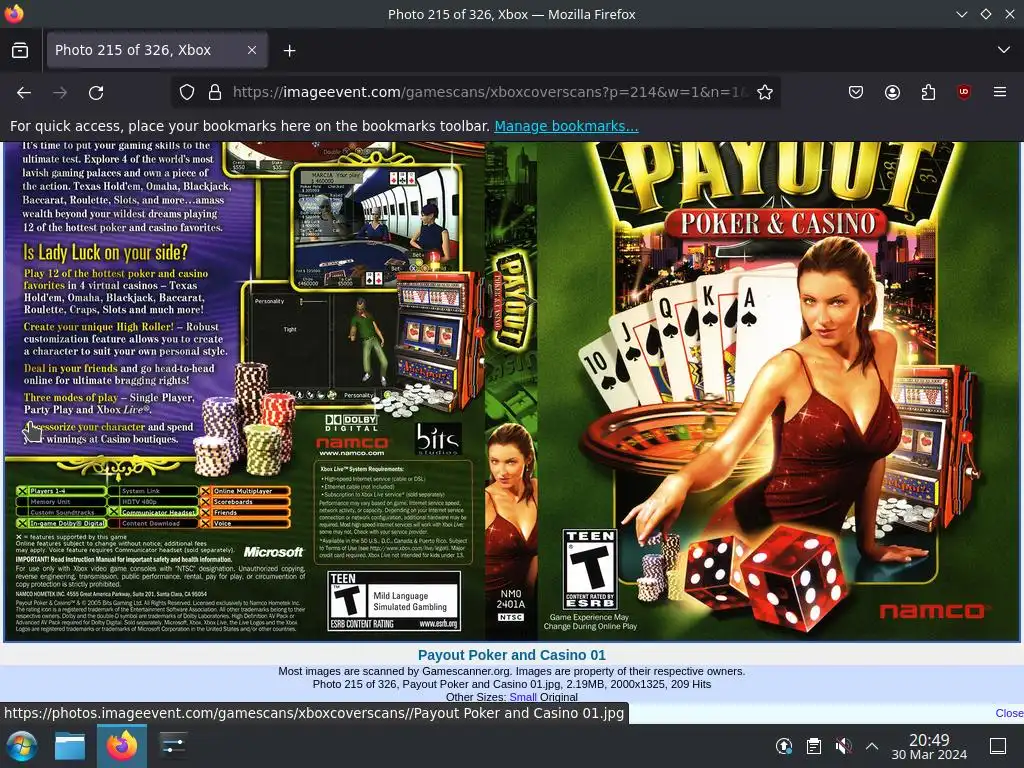
Task: Open the Payout Poker and Casino 01 title link
Action: 511,655
